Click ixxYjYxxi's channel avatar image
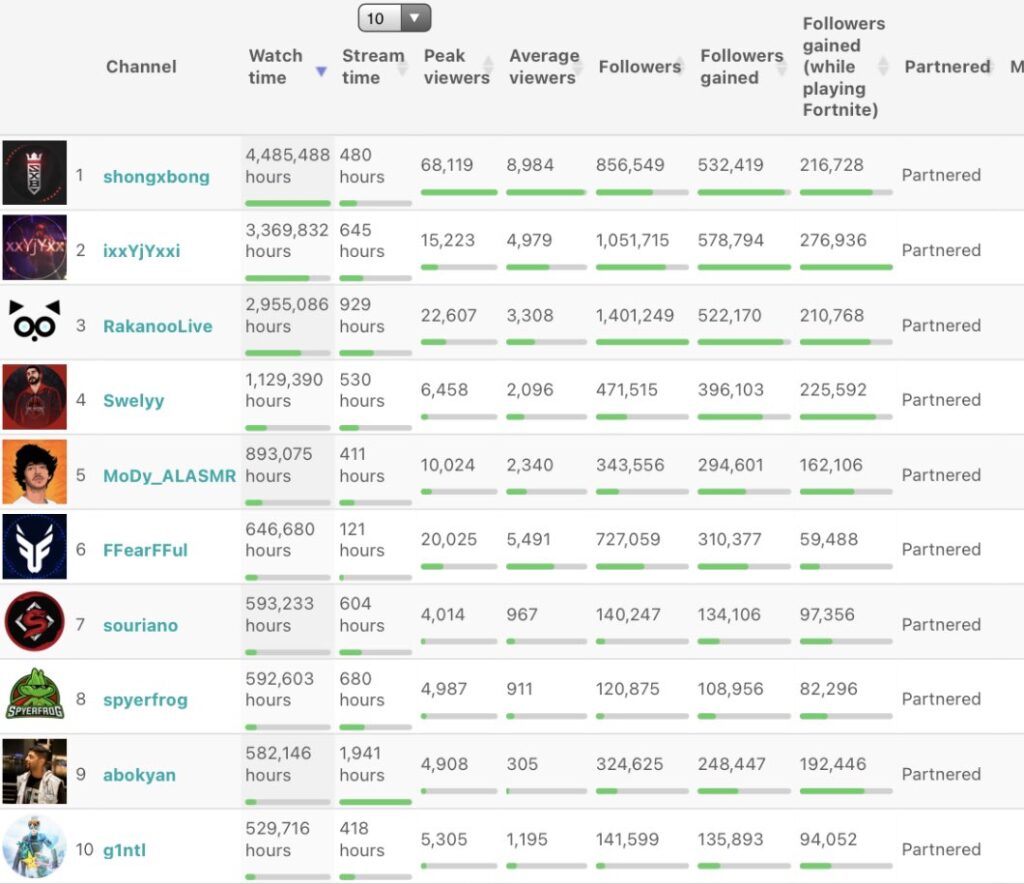Image resolution: width=1024 pixels, height=884 pixels. click(x=34, y=248)
